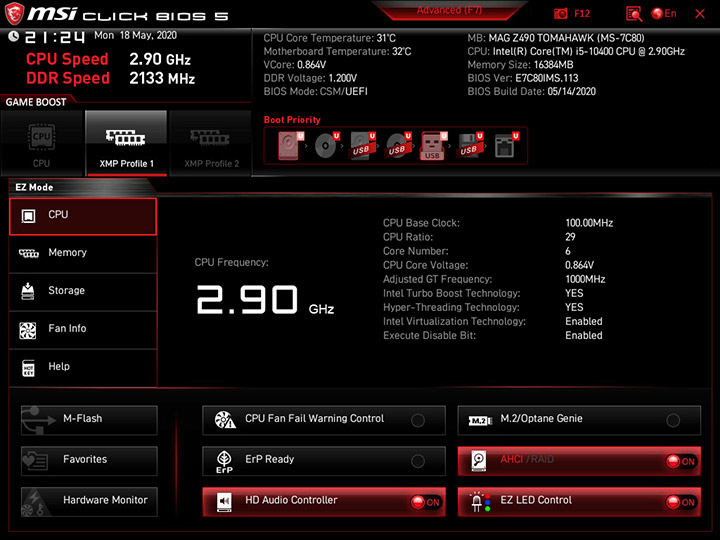Change language via the En globe icon
Image resolution: width=720 pixels, height=540 pixels.
[x=664, y=14]
